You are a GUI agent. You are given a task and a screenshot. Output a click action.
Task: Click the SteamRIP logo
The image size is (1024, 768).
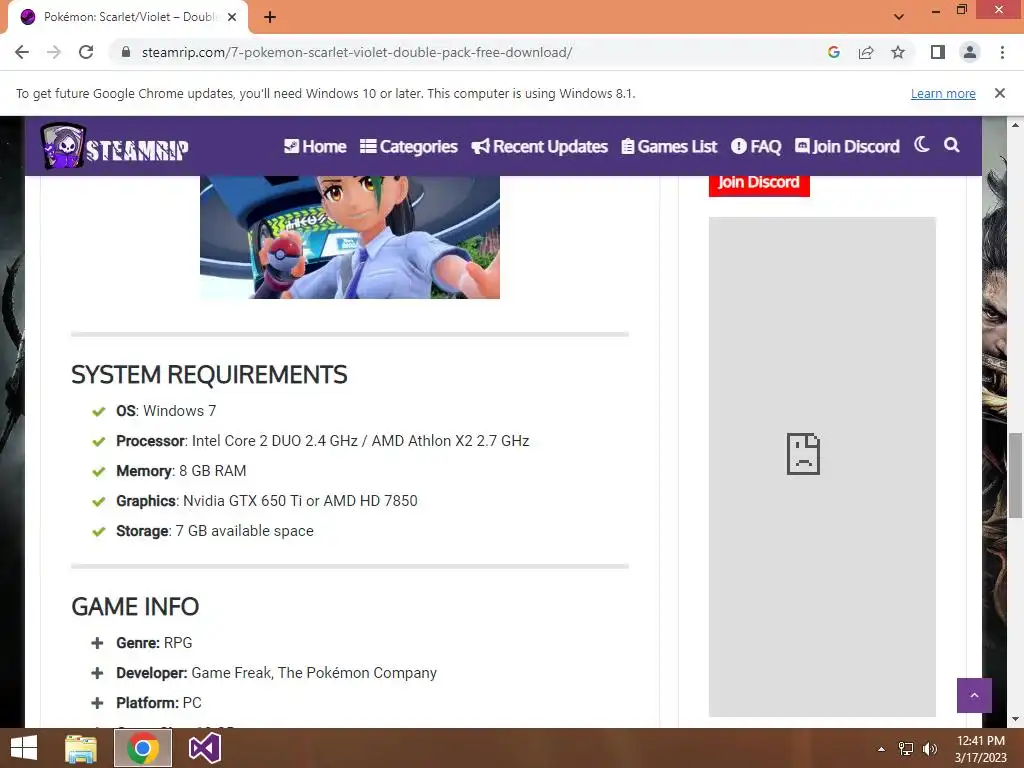(x=114, y=146)
